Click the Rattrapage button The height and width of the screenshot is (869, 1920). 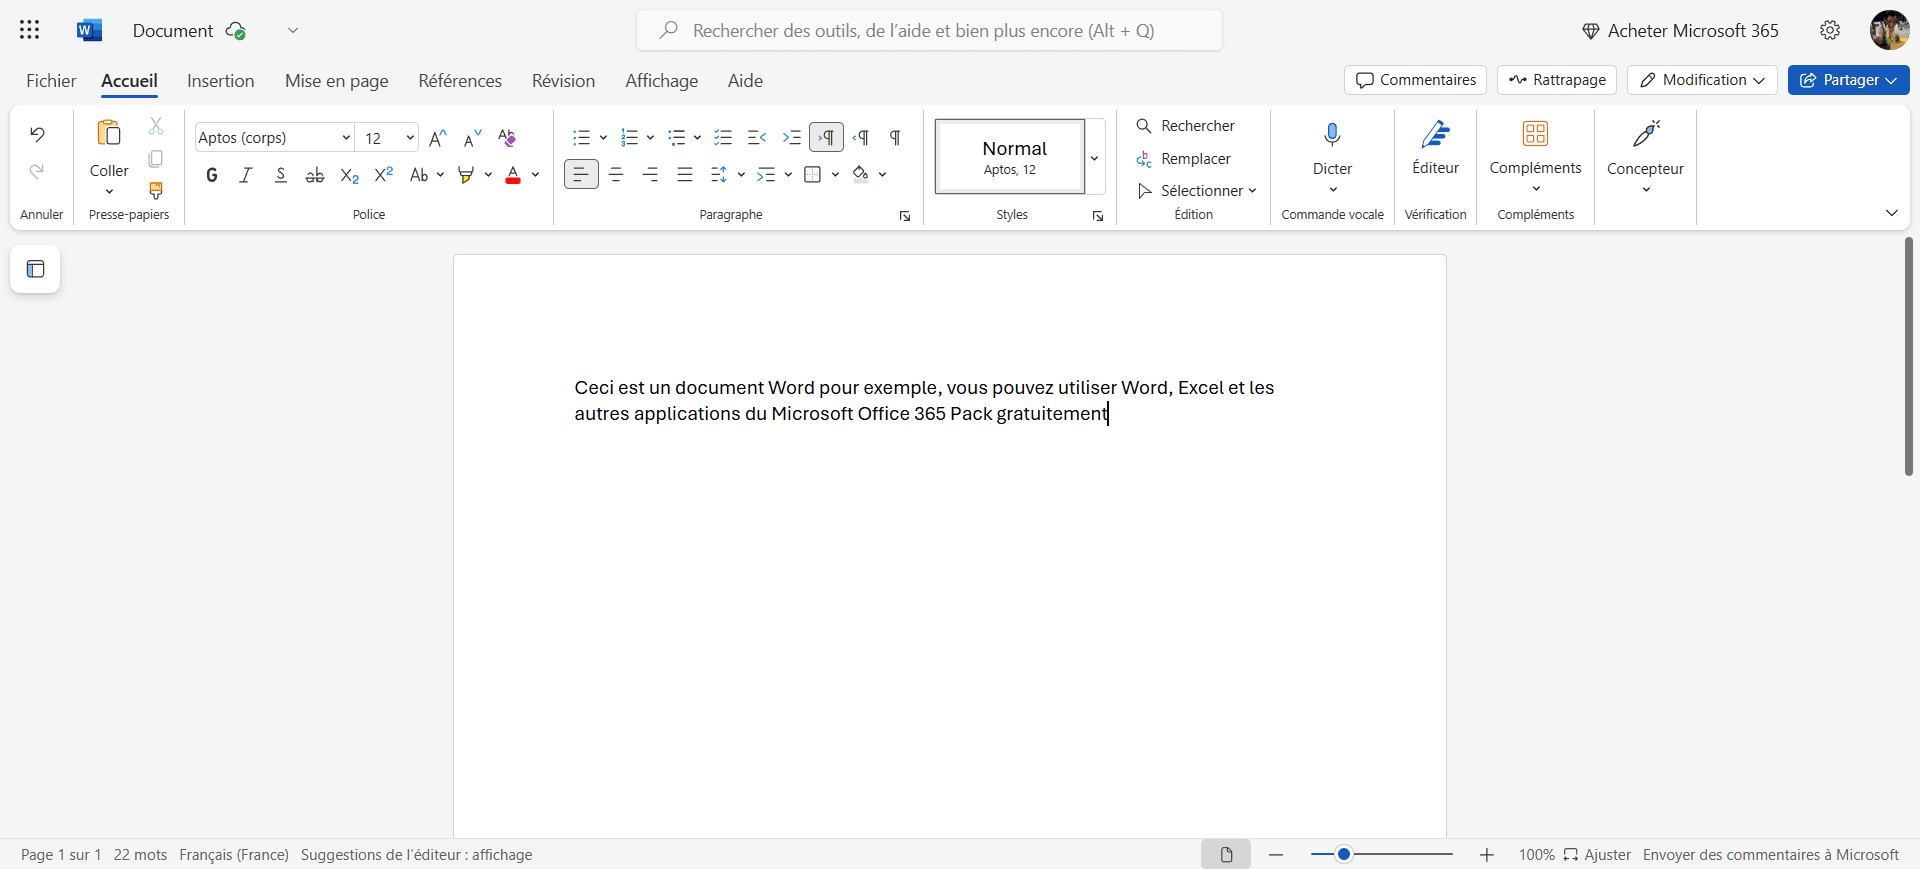(x=1557, y=80)
